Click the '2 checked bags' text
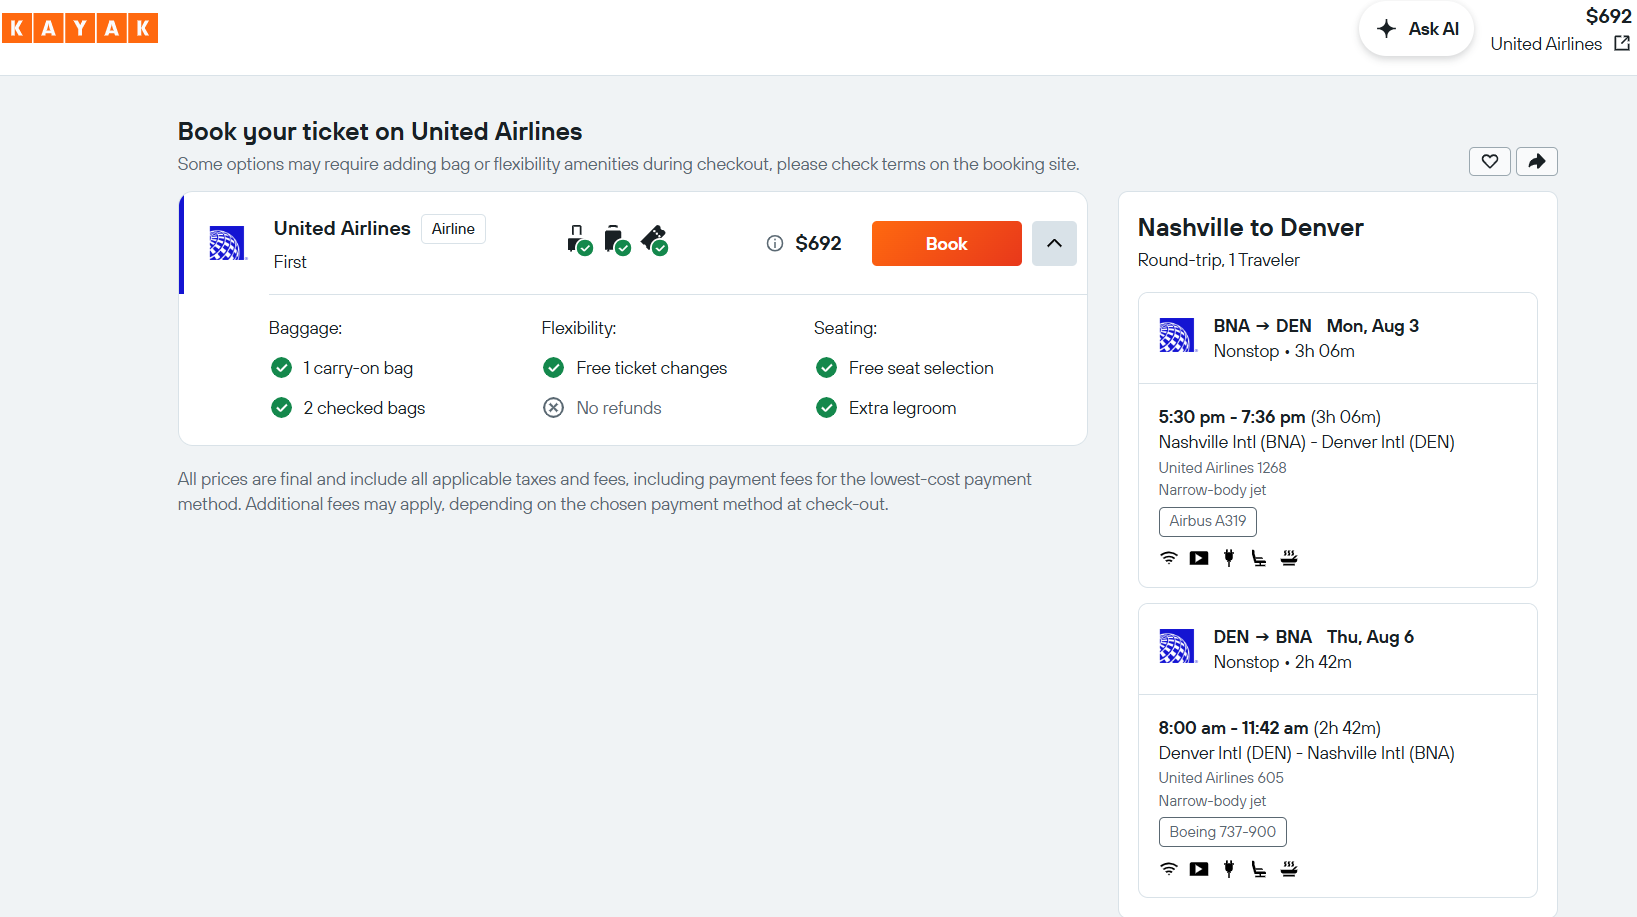 (364, 408)
